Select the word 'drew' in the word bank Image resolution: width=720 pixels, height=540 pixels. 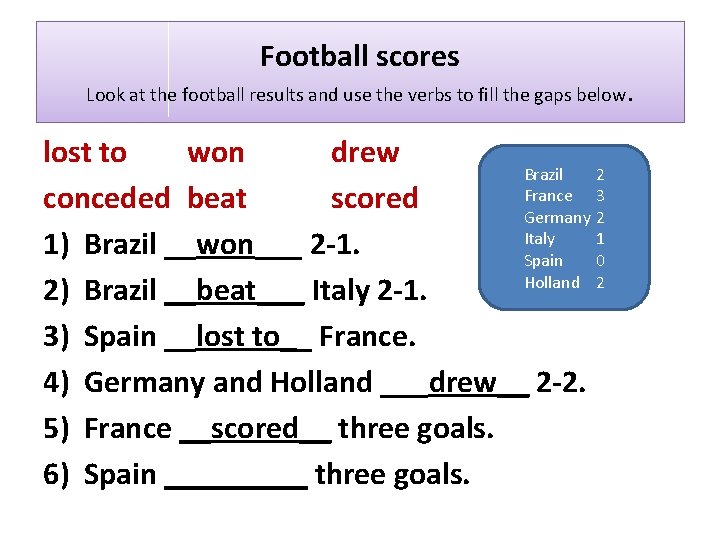pos(364,153)
